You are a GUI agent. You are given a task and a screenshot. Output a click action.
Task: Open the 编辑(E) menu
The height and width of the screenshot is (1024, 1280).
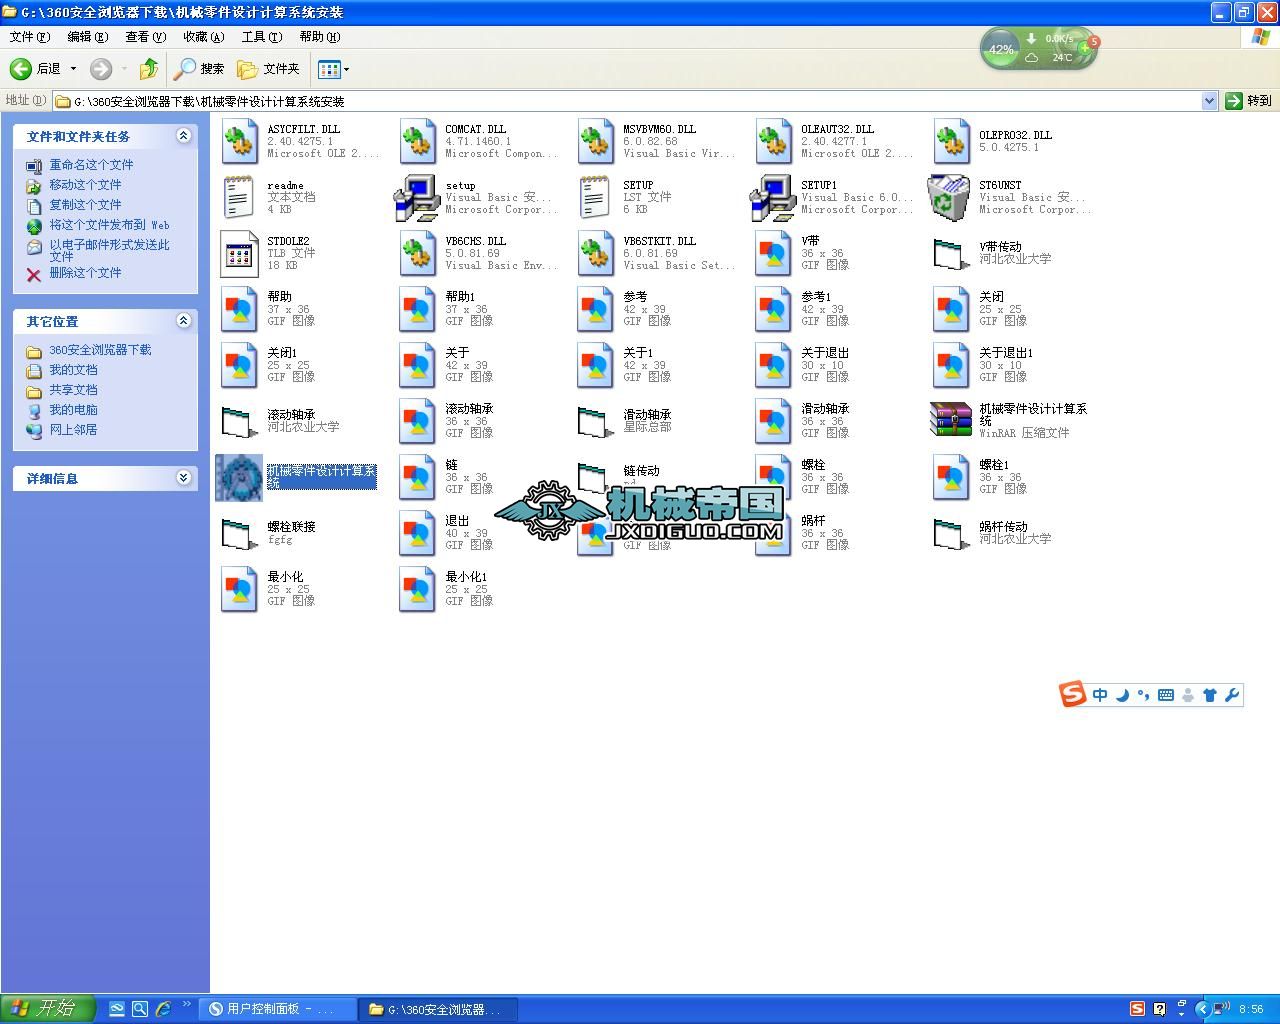87,37
